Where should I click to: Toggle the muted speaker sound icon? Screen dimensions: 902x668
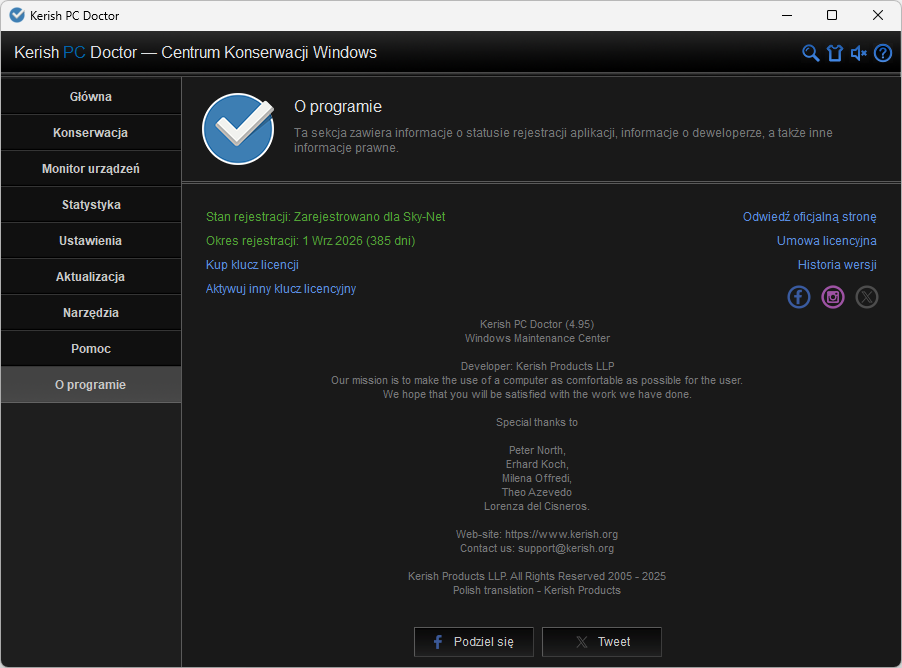[859, 53]
